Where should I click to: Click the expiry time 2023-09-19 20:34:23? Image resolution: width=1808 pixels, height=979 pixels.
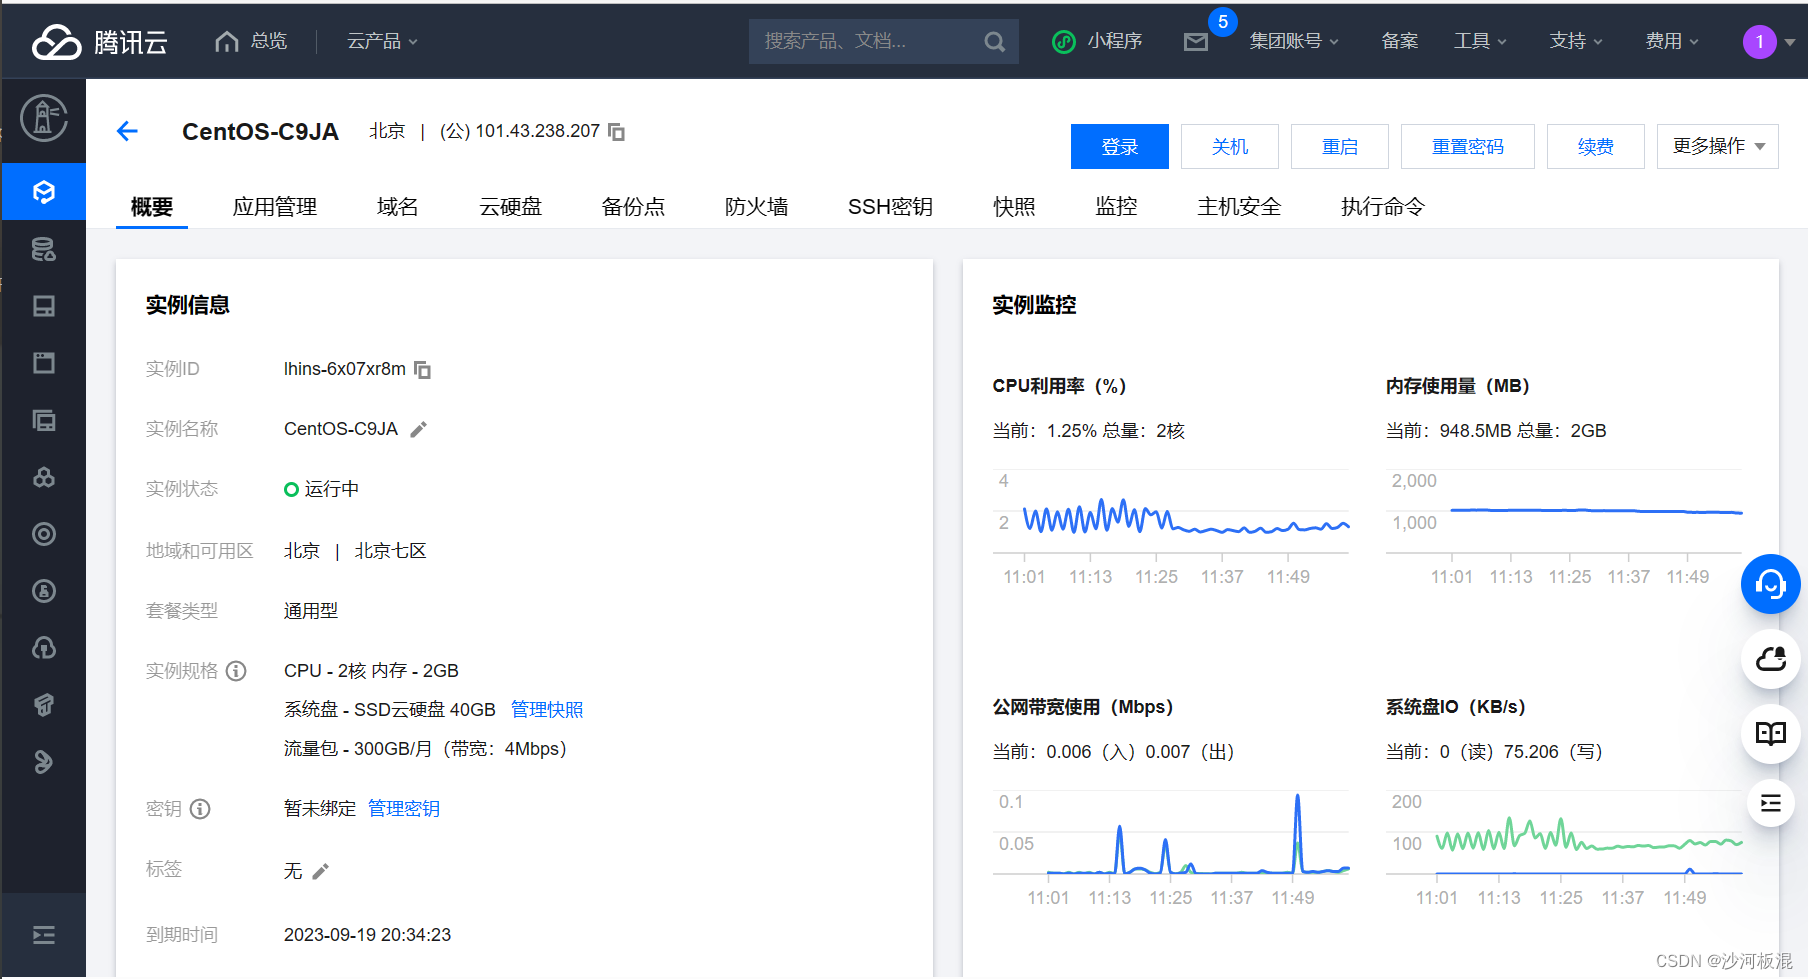tap(367, 935)
